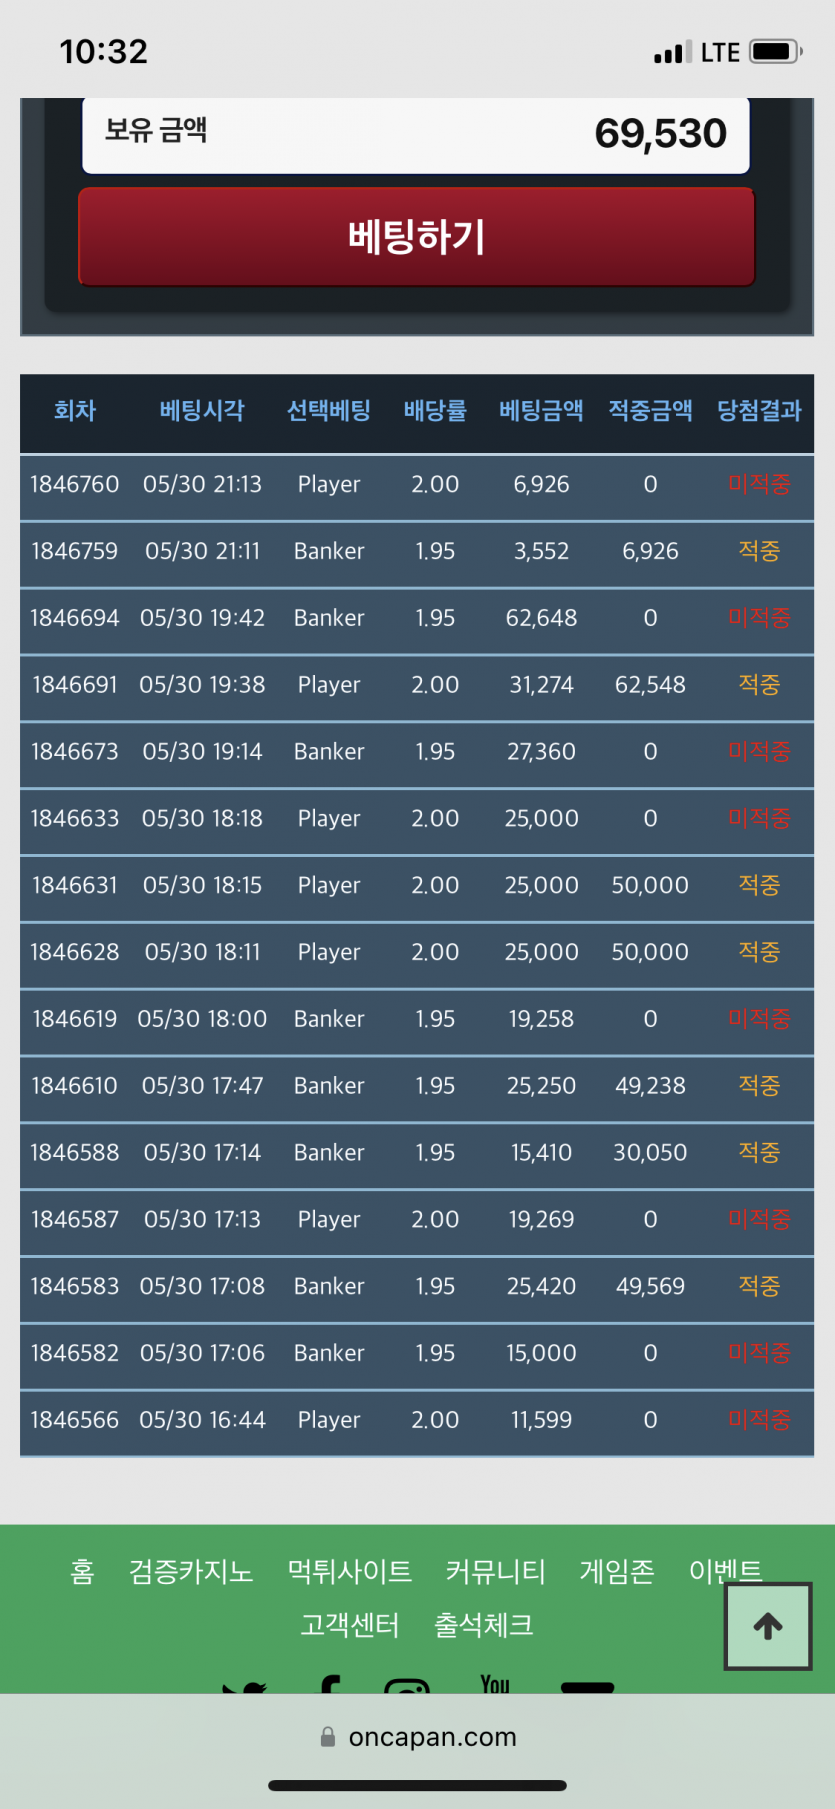Open the YouTube icon in footer

pos(495,1684)
